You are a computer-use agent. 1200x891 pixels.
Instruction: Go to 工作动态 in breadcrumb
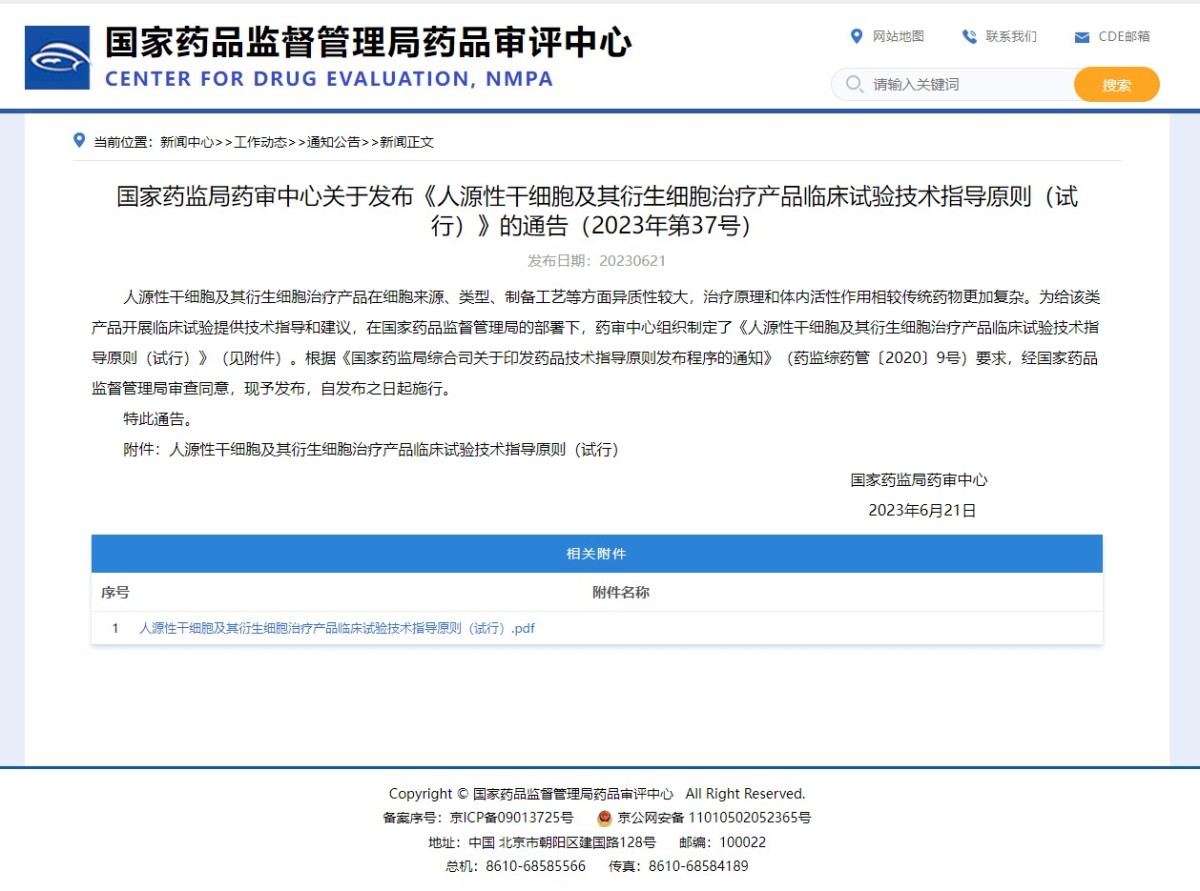click(260, 142)
